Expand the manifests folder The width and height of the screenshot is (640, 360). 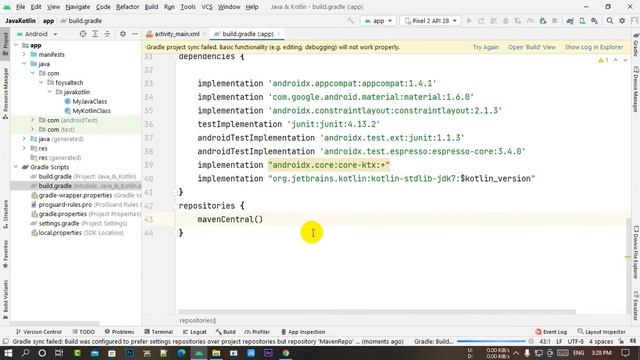pyautogui.click(x=24, y=54)
